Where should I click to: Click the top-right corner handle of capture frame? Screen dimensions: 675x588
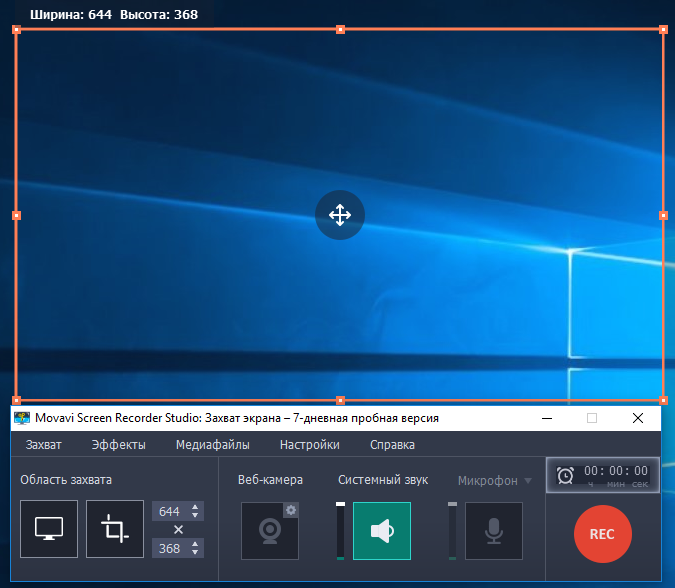pyautogui.click(x=663, y=29)
